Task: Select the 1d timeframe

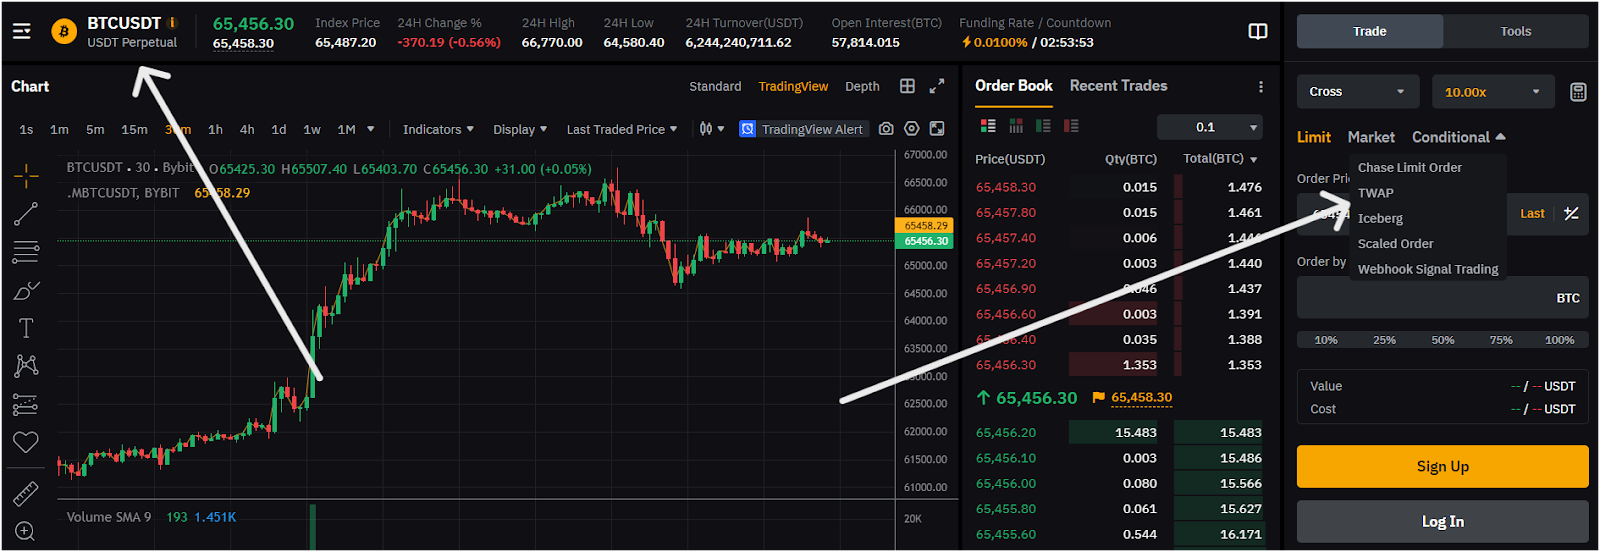Action: click(279, 129)
